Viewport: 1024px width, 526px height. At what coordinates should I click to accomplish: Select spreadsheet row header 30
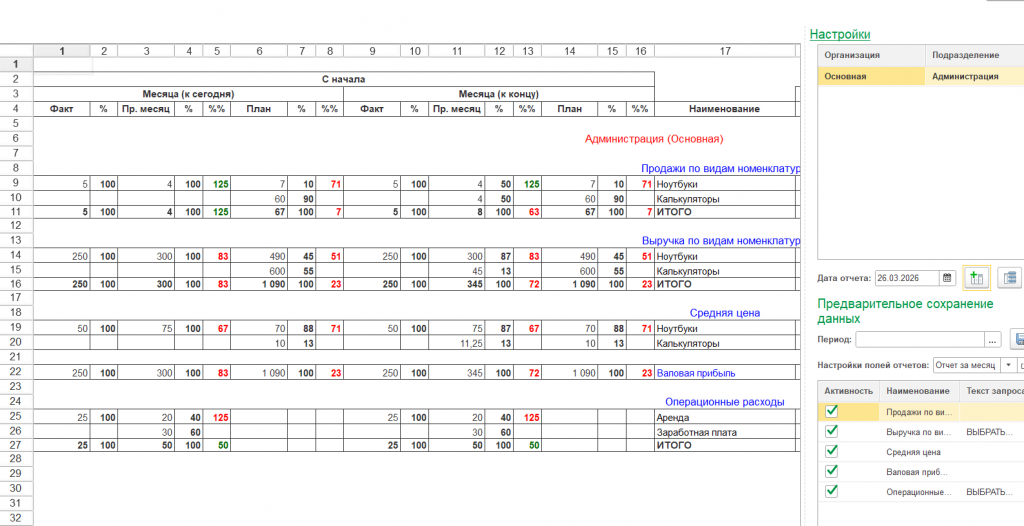coord(16,489)
